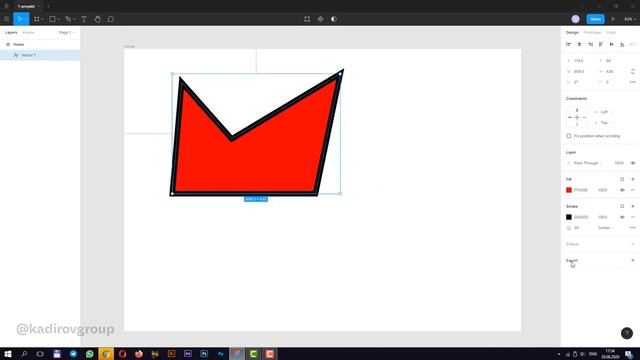The image size is (640, 360).
Task: Click Align Right icon
Action: click(x=590, y=44)
